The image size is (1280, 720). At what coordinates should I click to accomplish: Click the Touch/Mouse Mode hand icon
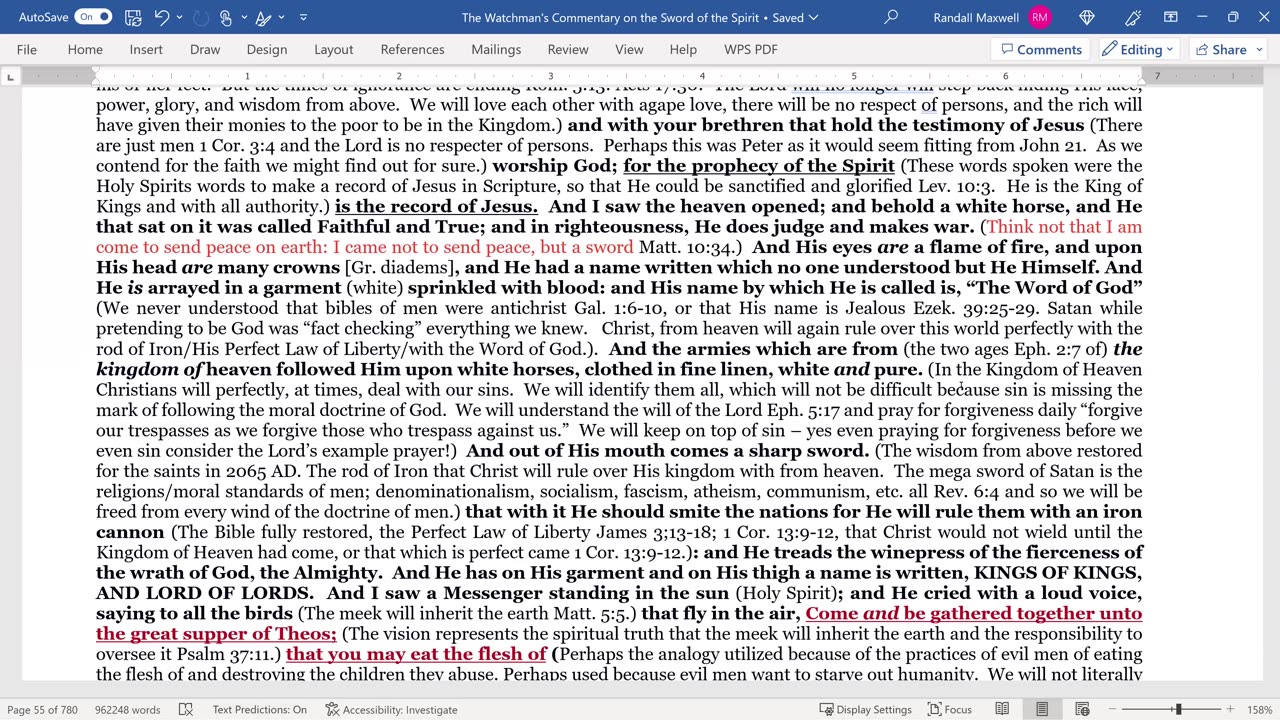pos(226,17)
